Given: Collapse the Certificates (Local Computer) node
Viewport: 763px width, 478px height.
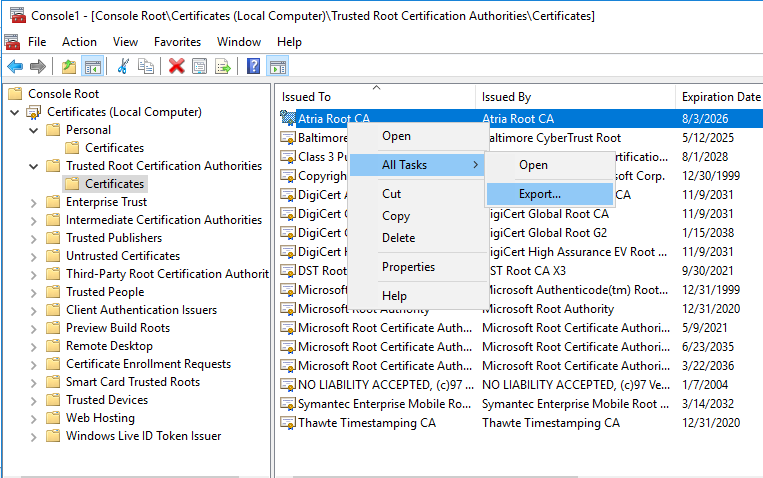Looking at the screenshot, I should coord(15,112).
